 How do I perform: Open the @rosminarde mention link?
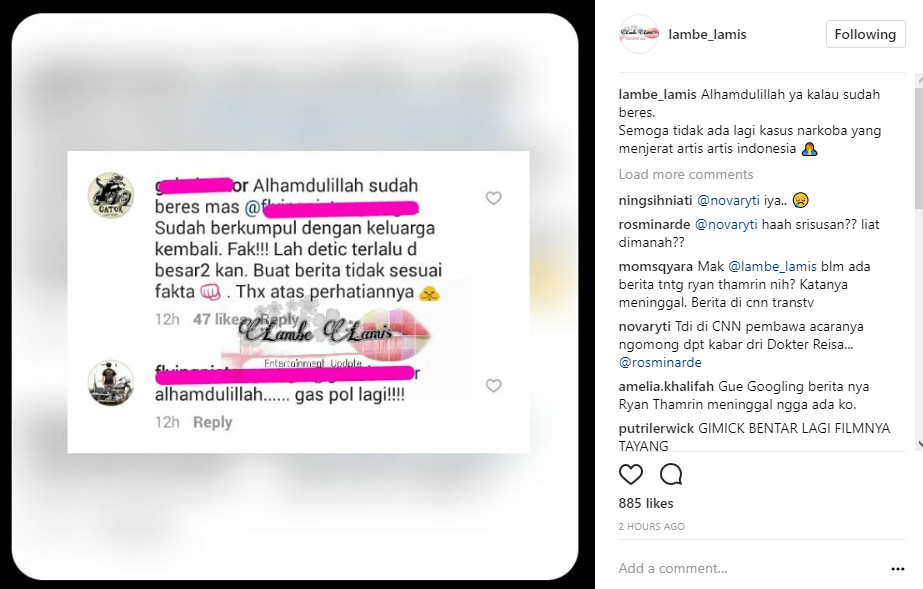[x=660, y=362]
